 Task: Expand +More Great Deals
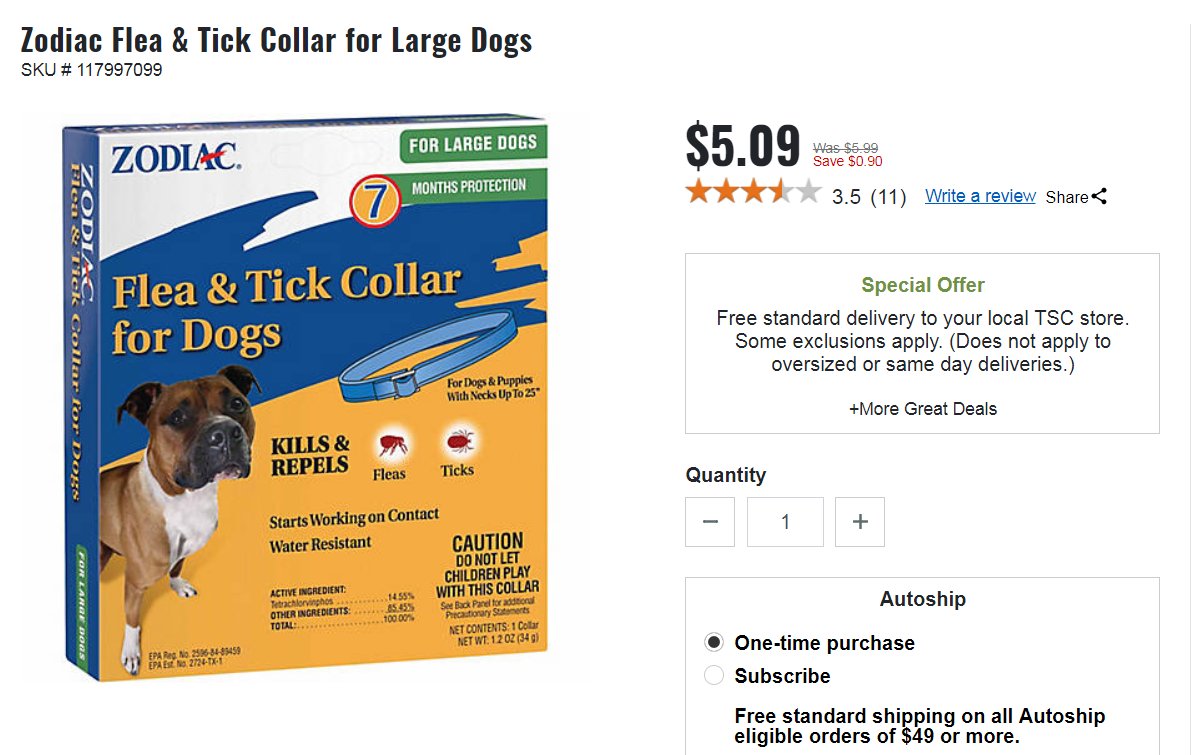click(922, 409)
